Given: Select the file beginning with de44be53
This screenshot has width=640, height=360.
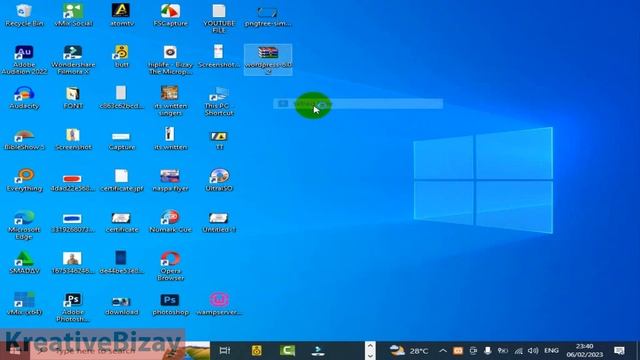Looking at the screenshot, I should [121, 262].
